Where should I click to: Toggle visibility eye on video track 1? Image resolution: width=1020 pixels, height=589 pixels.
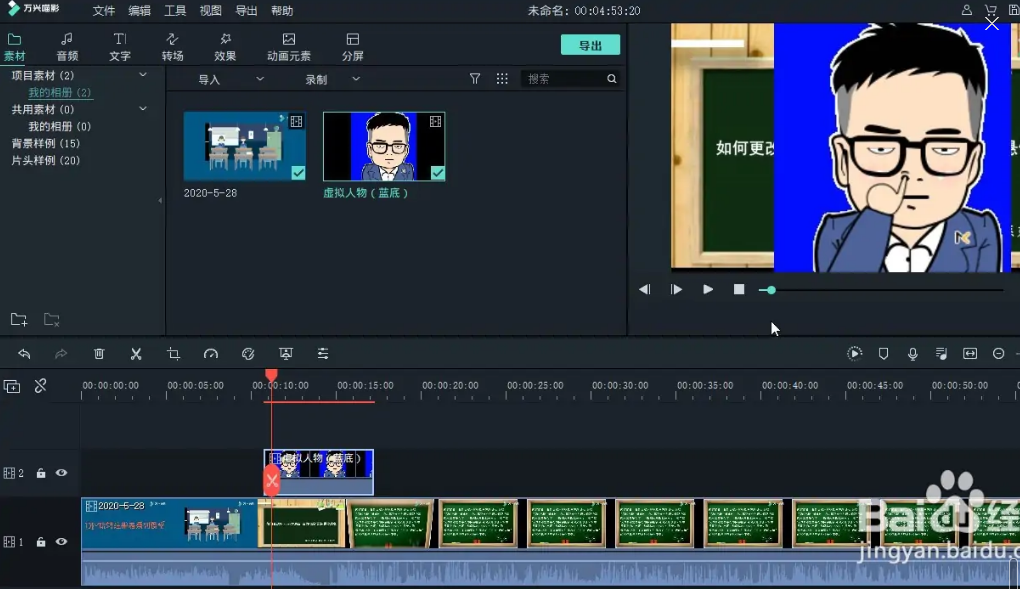[61, 542]
